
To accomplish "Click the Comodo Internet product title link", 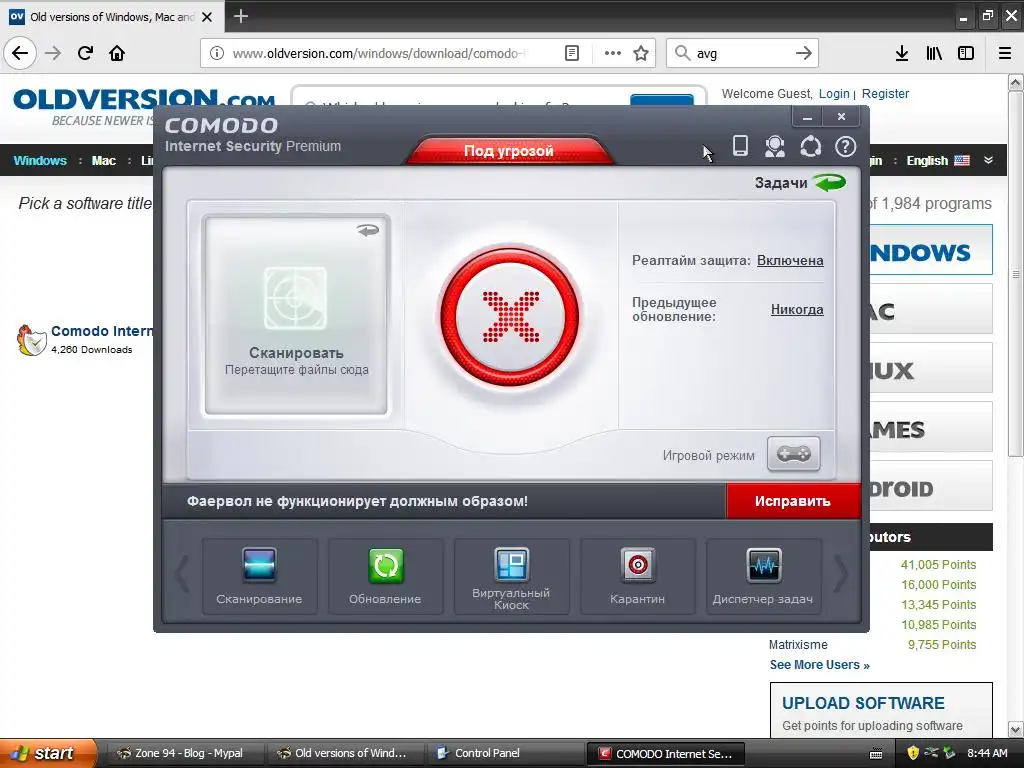I will pos(102,331).
